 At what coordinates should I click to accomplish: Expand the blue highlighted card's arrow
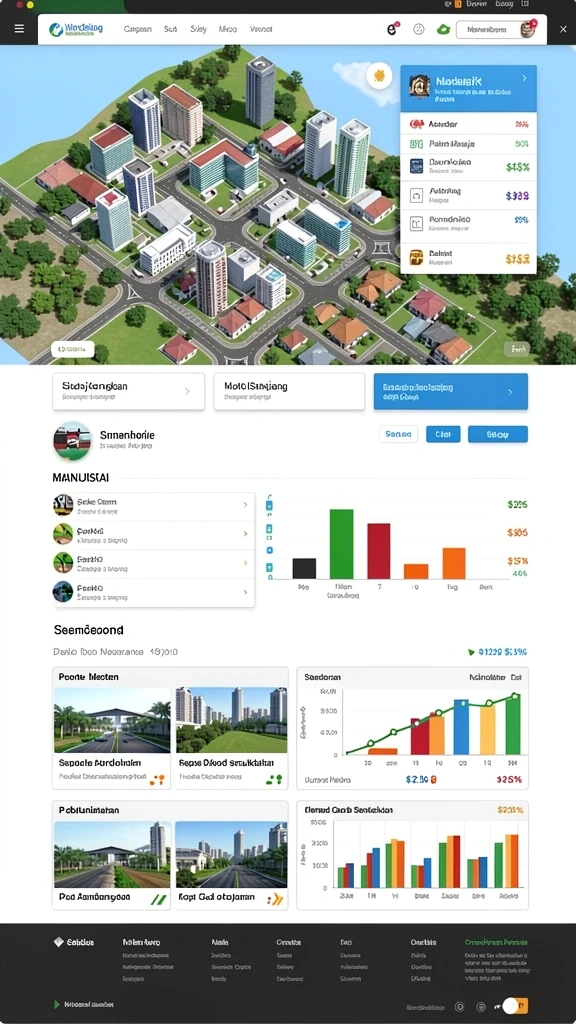[510, 392]
